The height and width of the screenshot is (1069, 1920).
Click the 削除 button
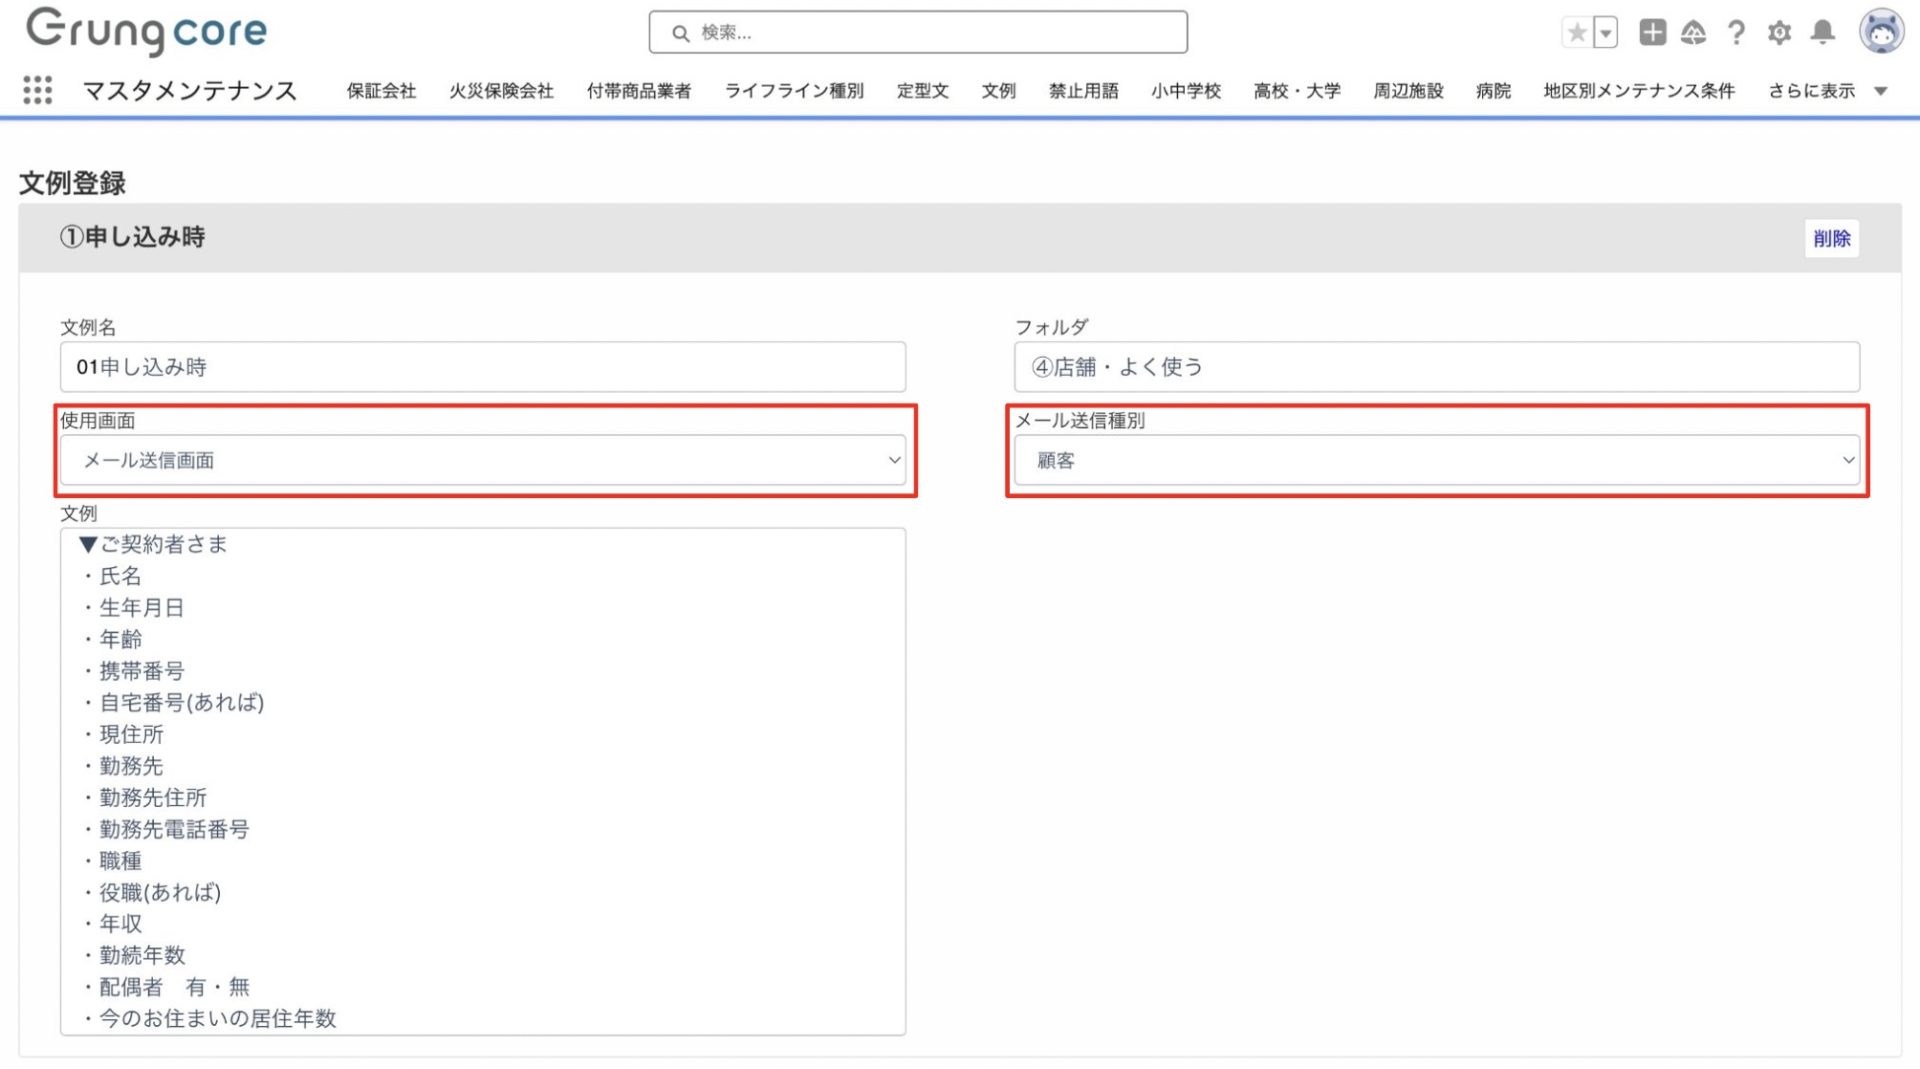click(1831, 238)
